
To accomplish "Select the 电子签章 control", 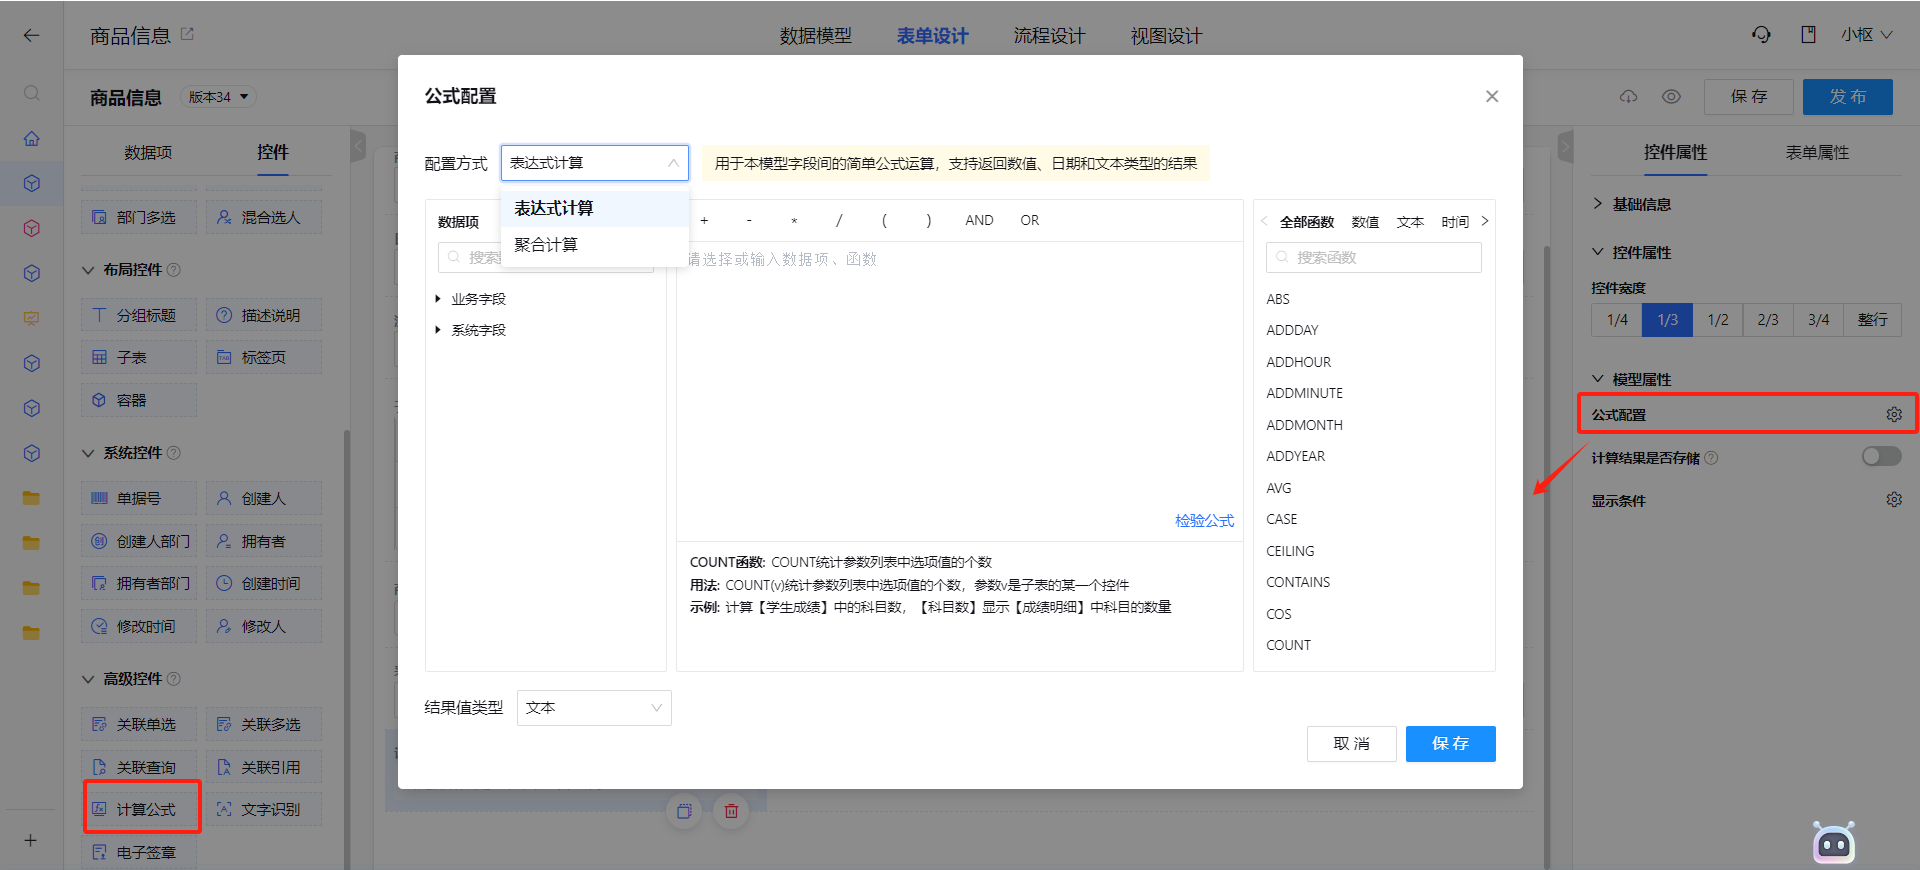I will (139, 852).
